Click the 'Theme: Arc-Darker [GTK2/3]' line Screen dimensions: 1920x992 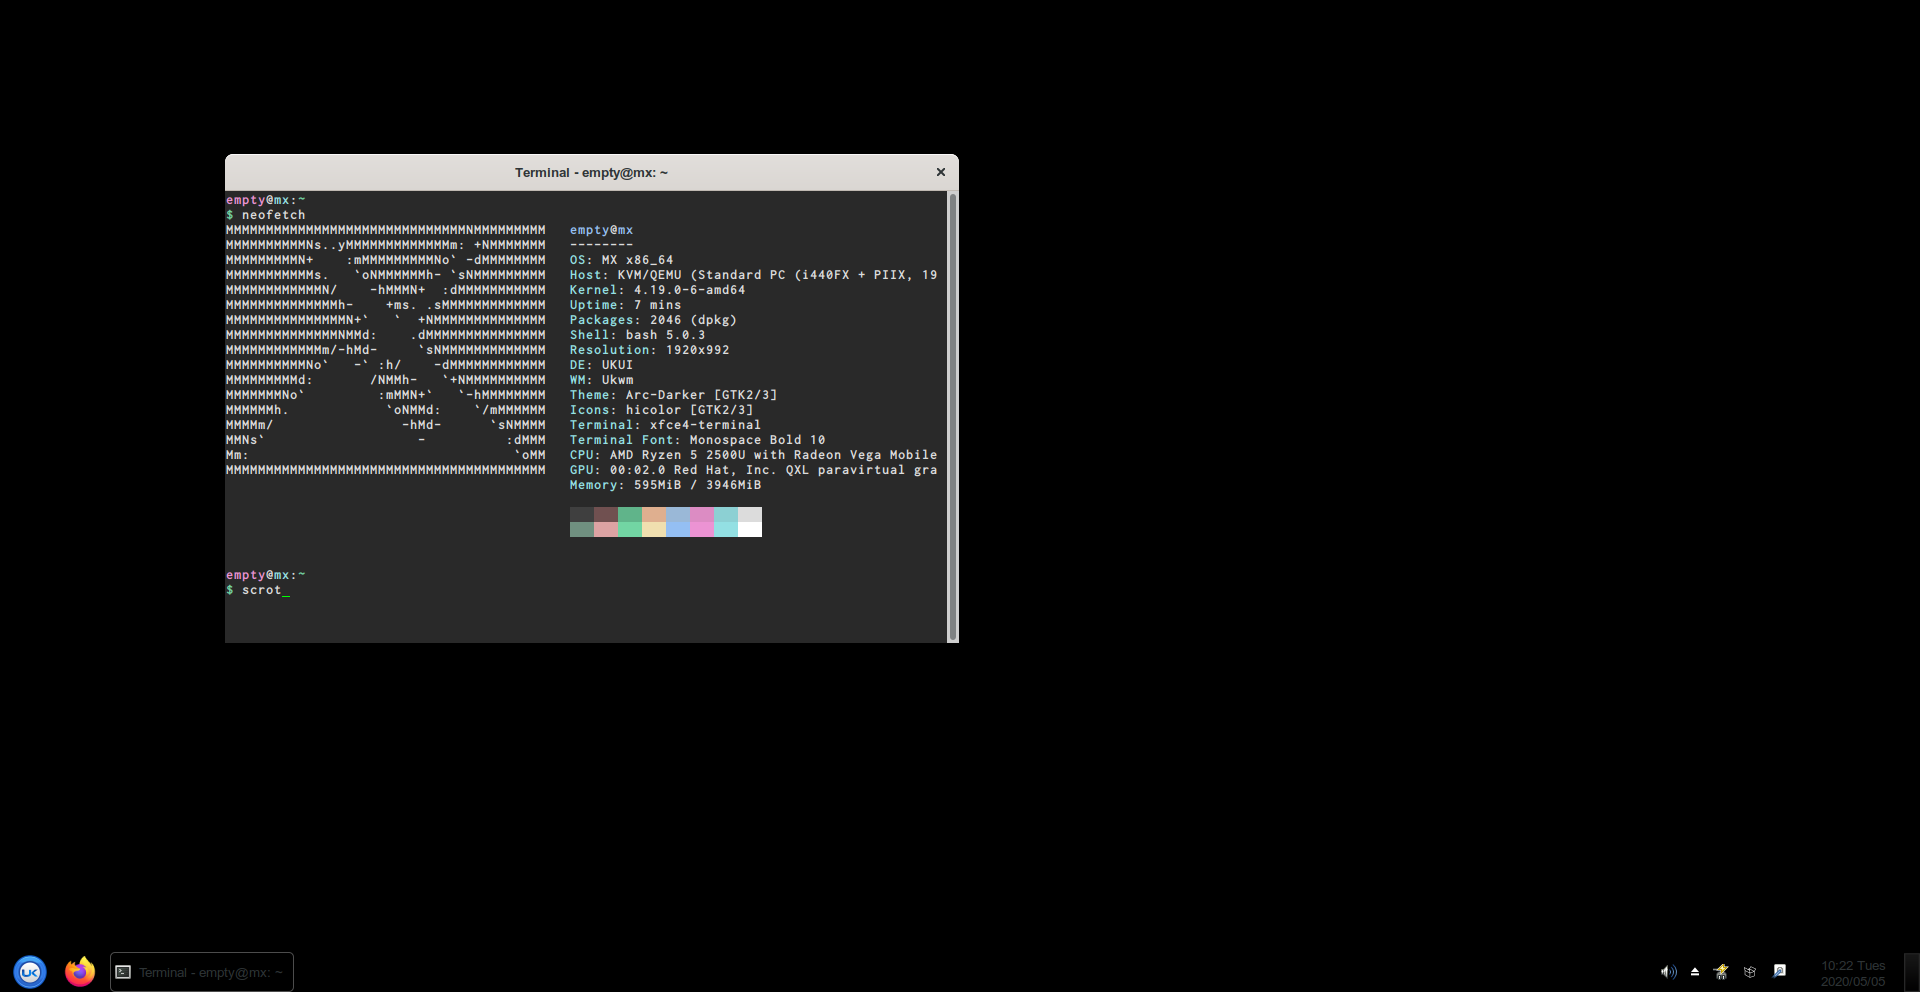[x=674, y=395]
